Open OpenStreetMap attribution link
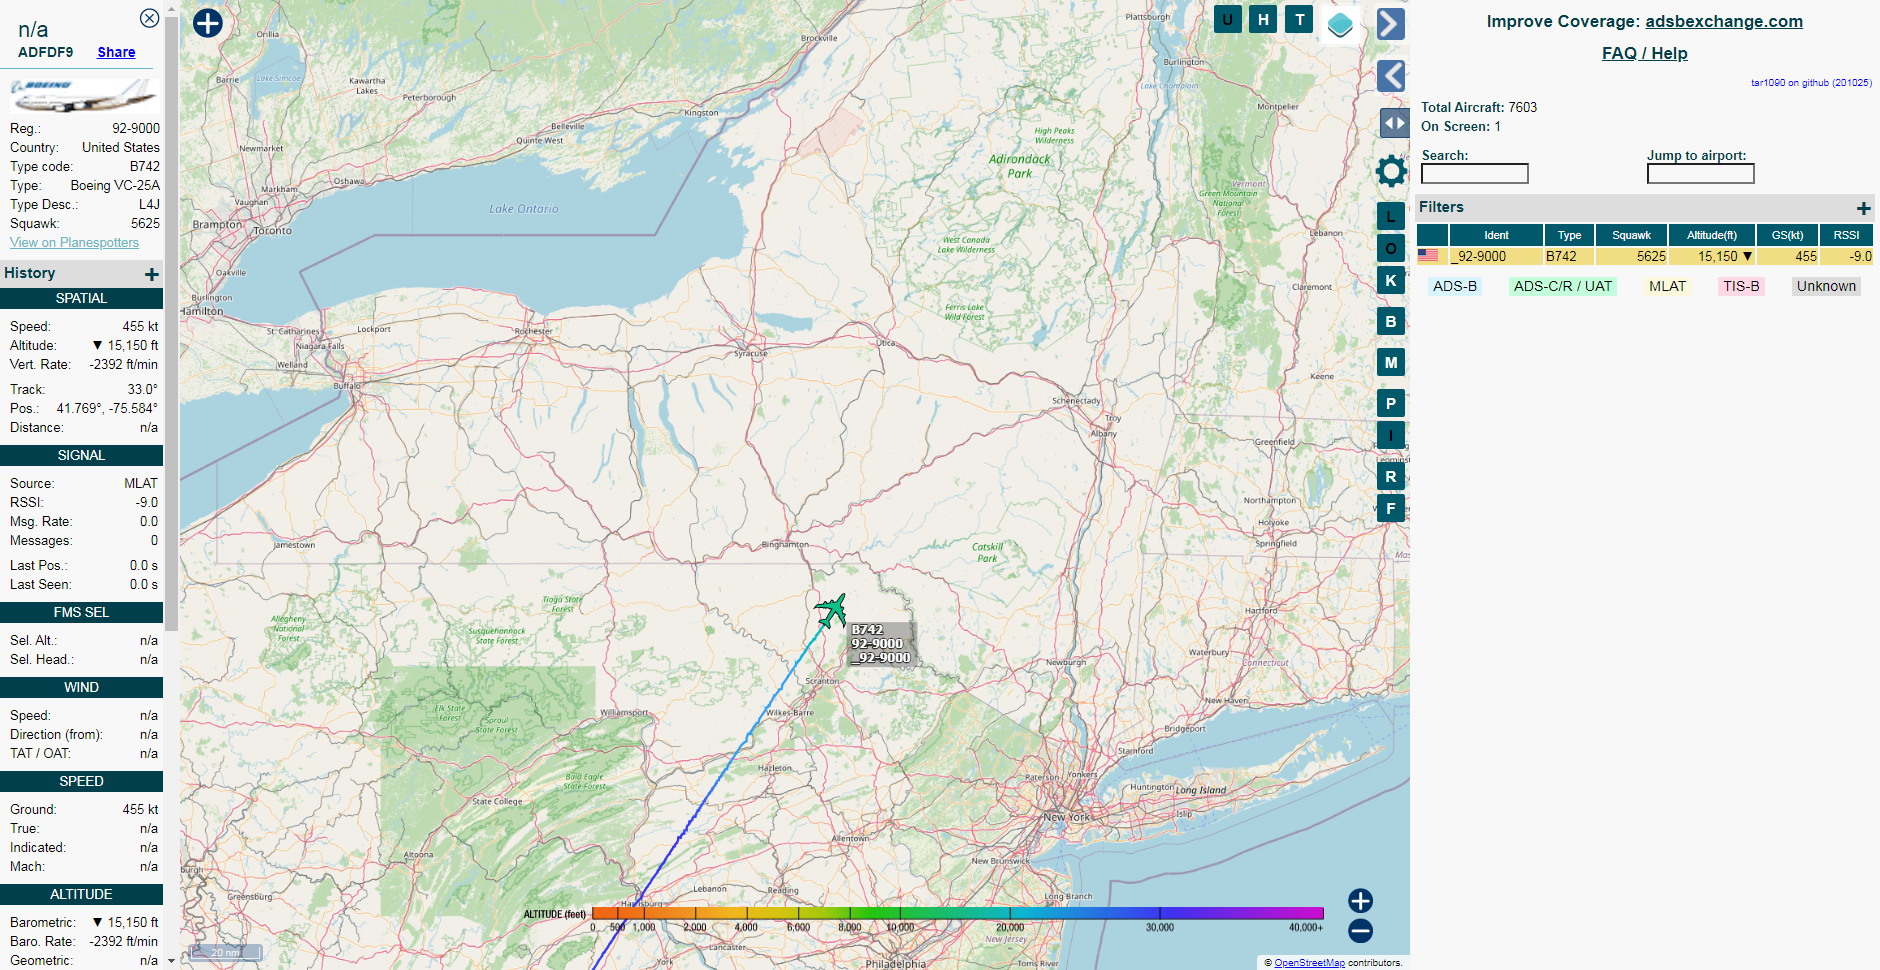1880x970 pixels. [x=1309, y=963]
